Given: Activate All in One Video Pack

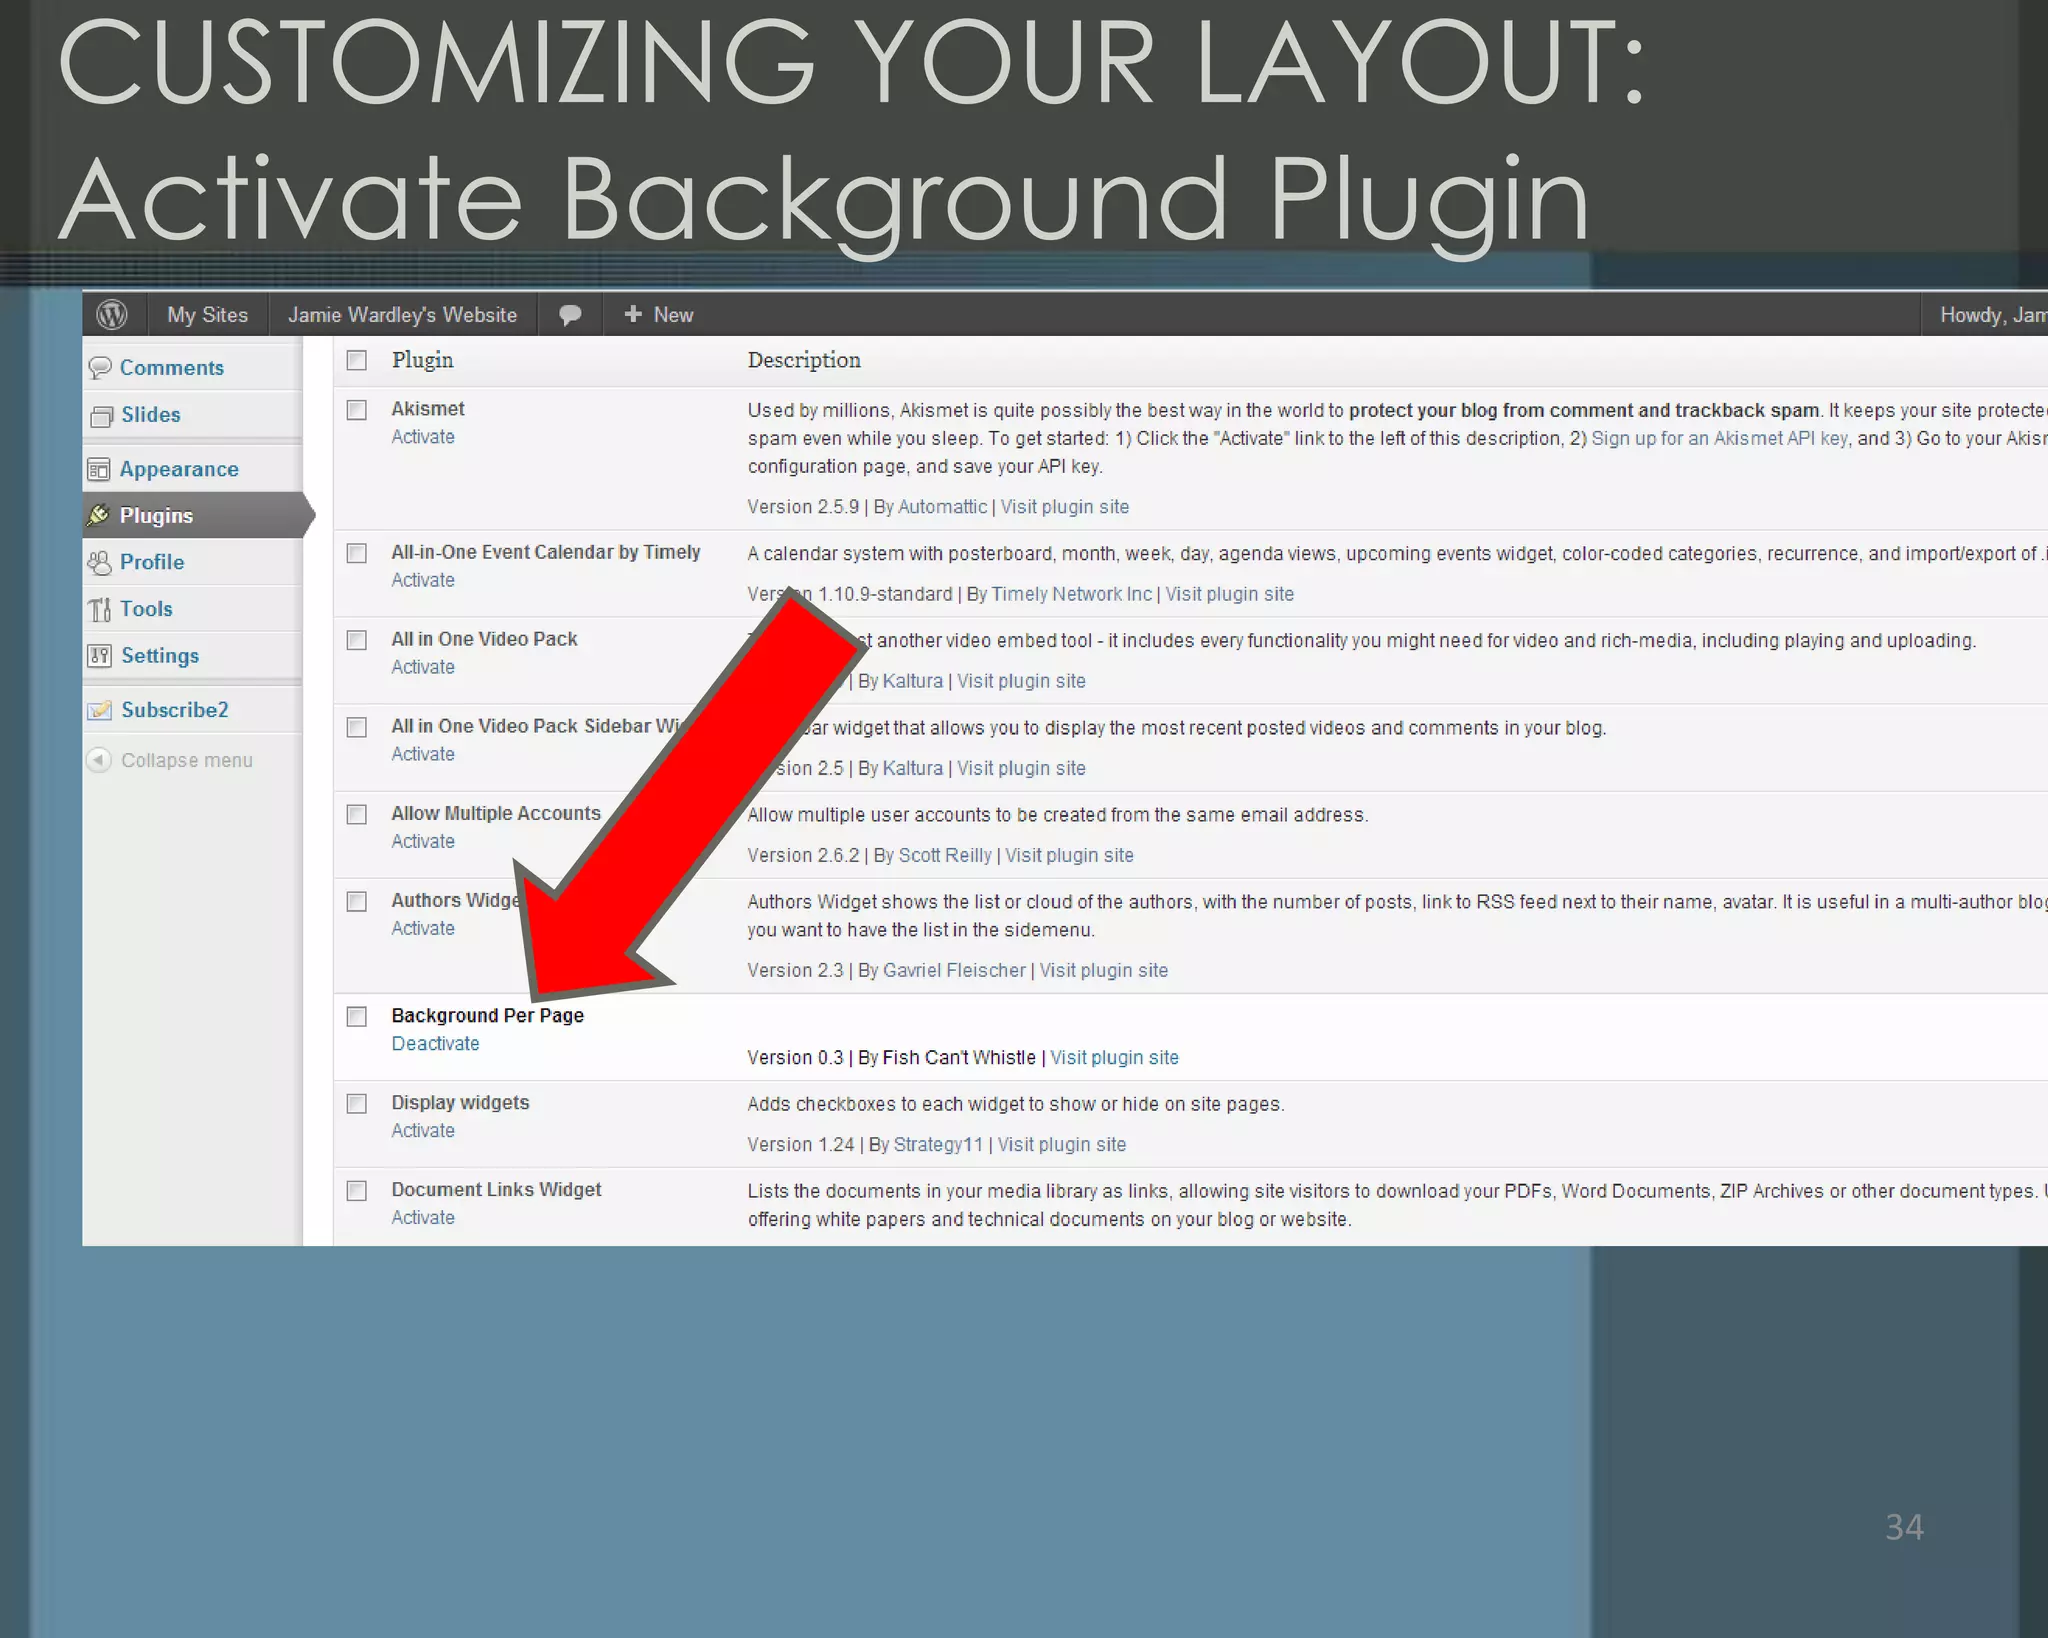Looking at the screenshot, I should click(x=423, y=667).
